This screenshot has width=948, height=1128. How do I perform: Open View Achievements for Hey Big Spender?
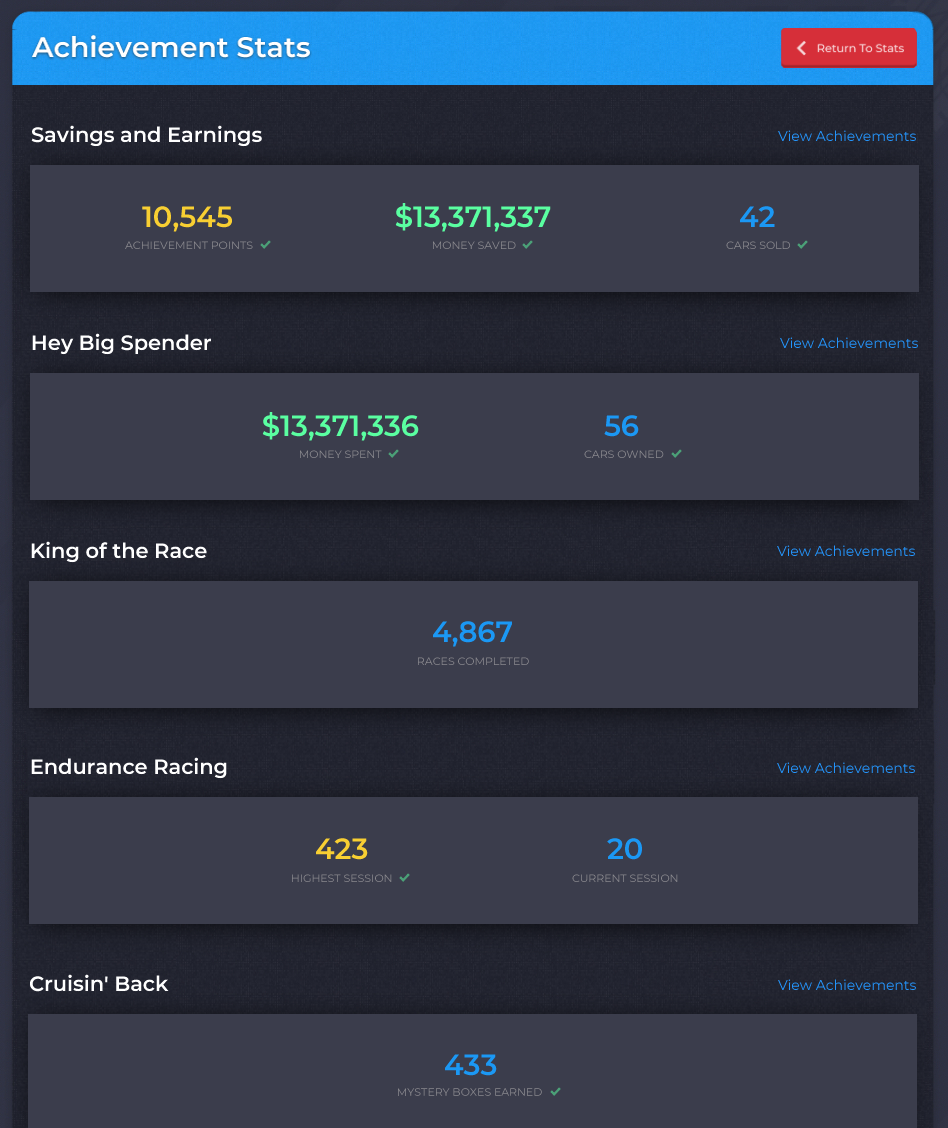(849, 343)
